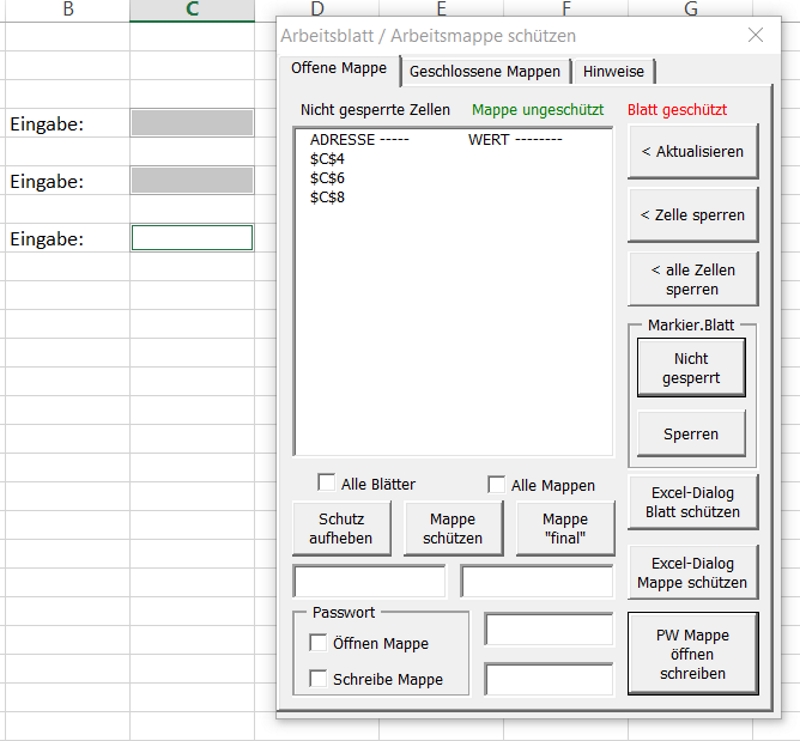The width and height of the screenshot is (800, 741).
Task: Click the Aktualisieren button
Action: pos(692,152)
